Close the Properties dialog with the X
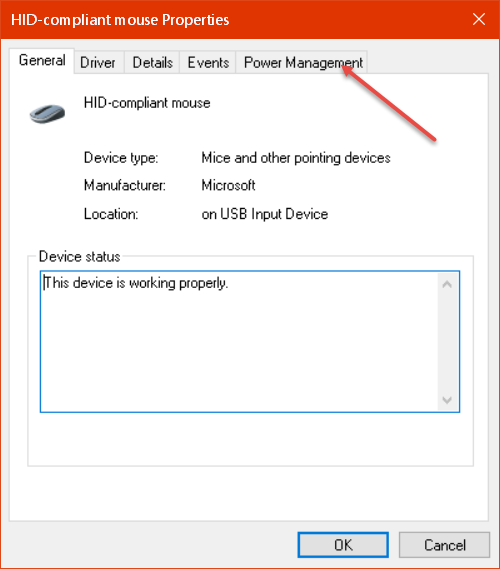The image size is (500, 569). tap(479, 19)
